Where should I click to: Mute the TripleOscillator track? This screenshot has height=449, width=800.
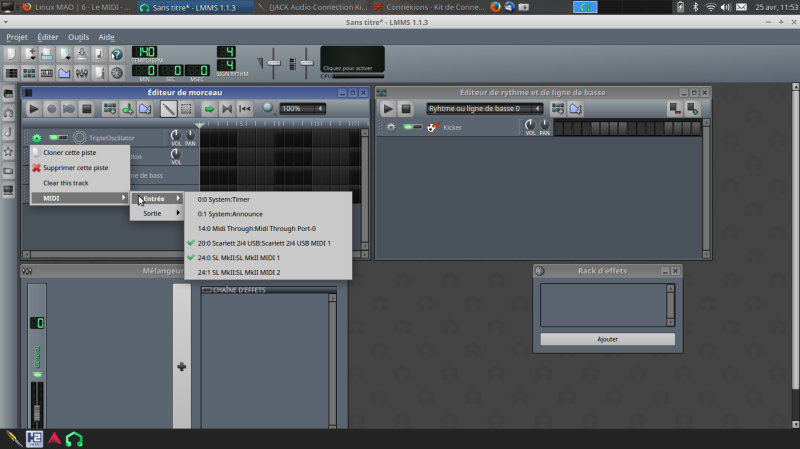tap(53, 138)
